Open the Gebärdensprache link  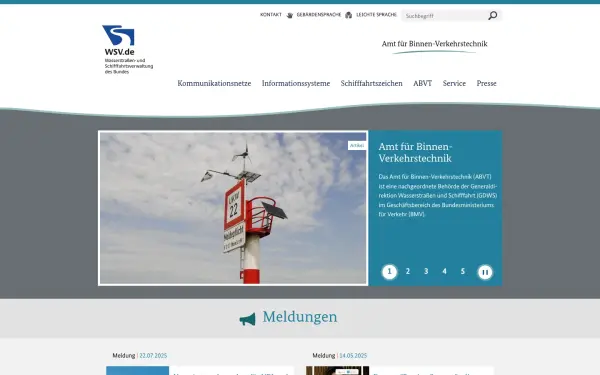pos(318,15)
